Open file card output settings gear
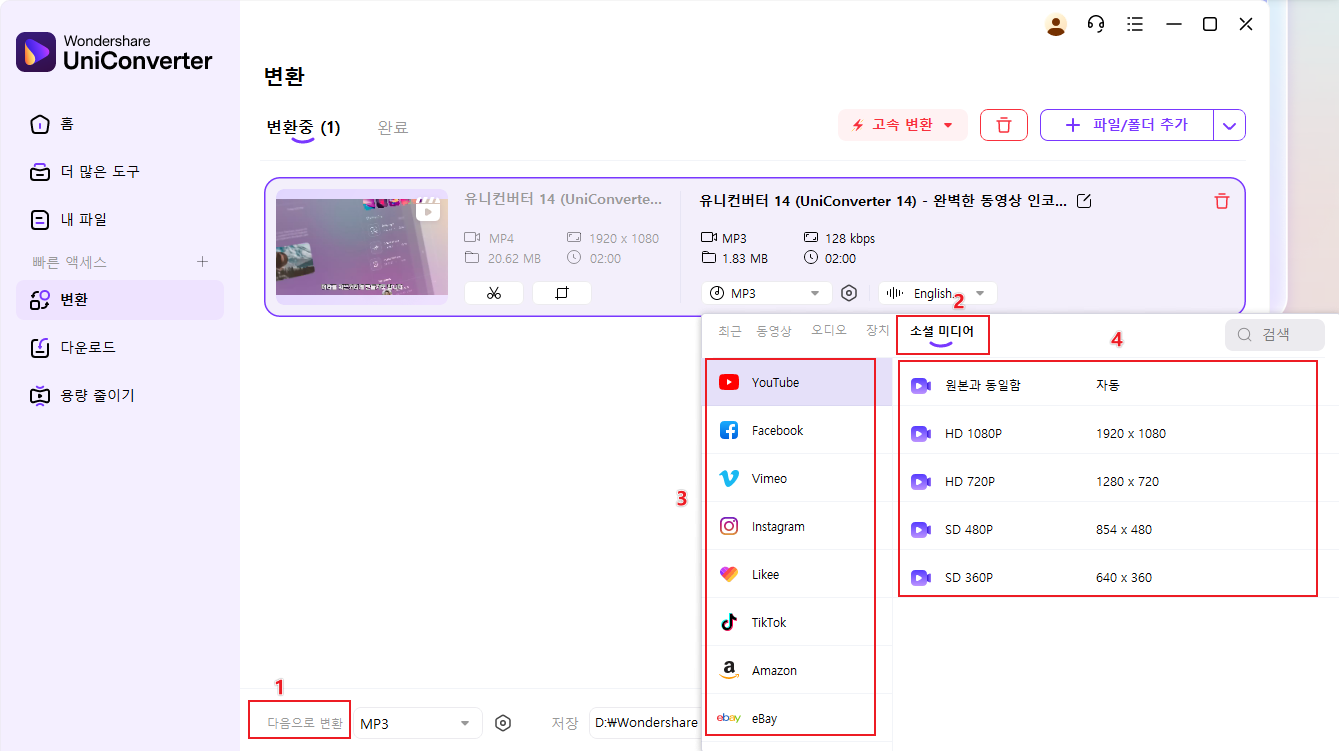The width and height of the screenshot is (1339, 751). click(x=849, y=293)
